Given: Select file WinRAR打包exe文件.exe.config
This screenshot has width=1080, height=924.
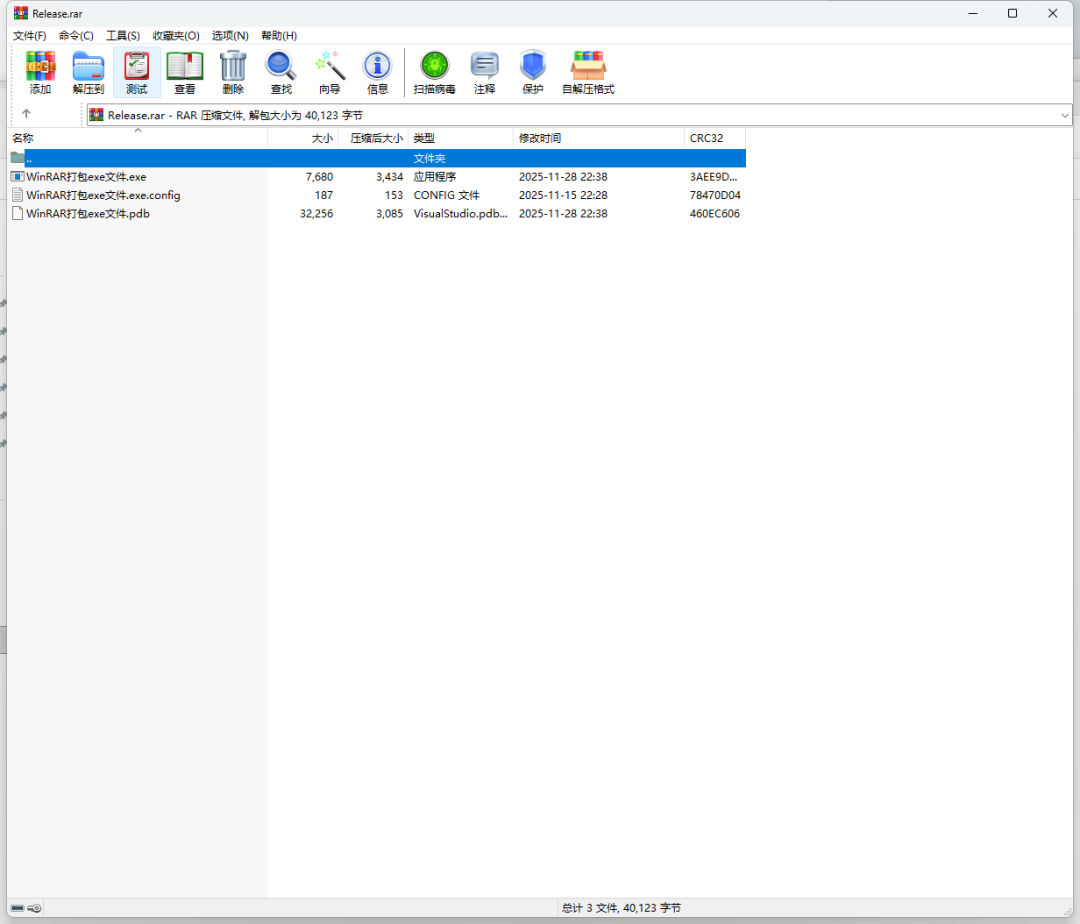Looking at the screenshot, I should click(103, 196).
